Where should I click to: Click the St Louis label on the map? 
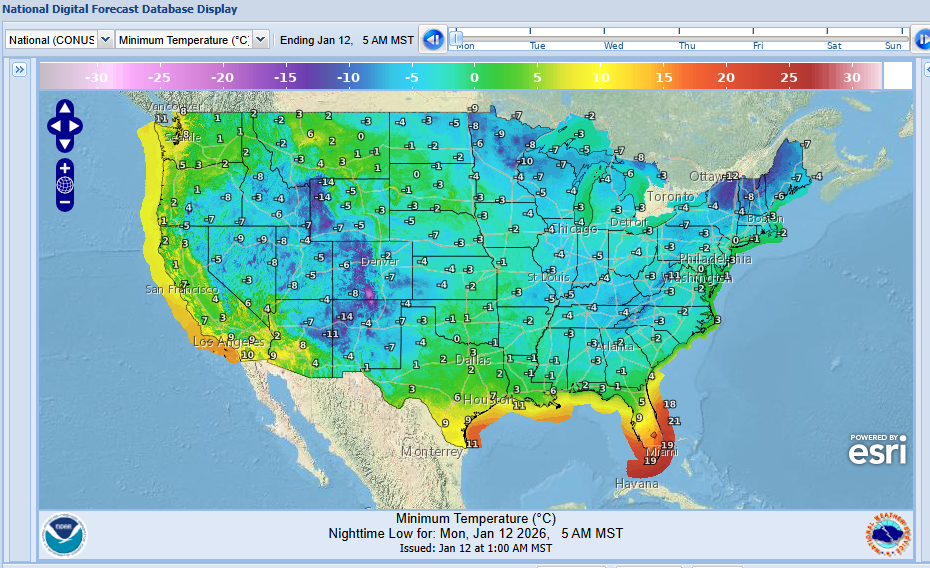pos(549,277)
